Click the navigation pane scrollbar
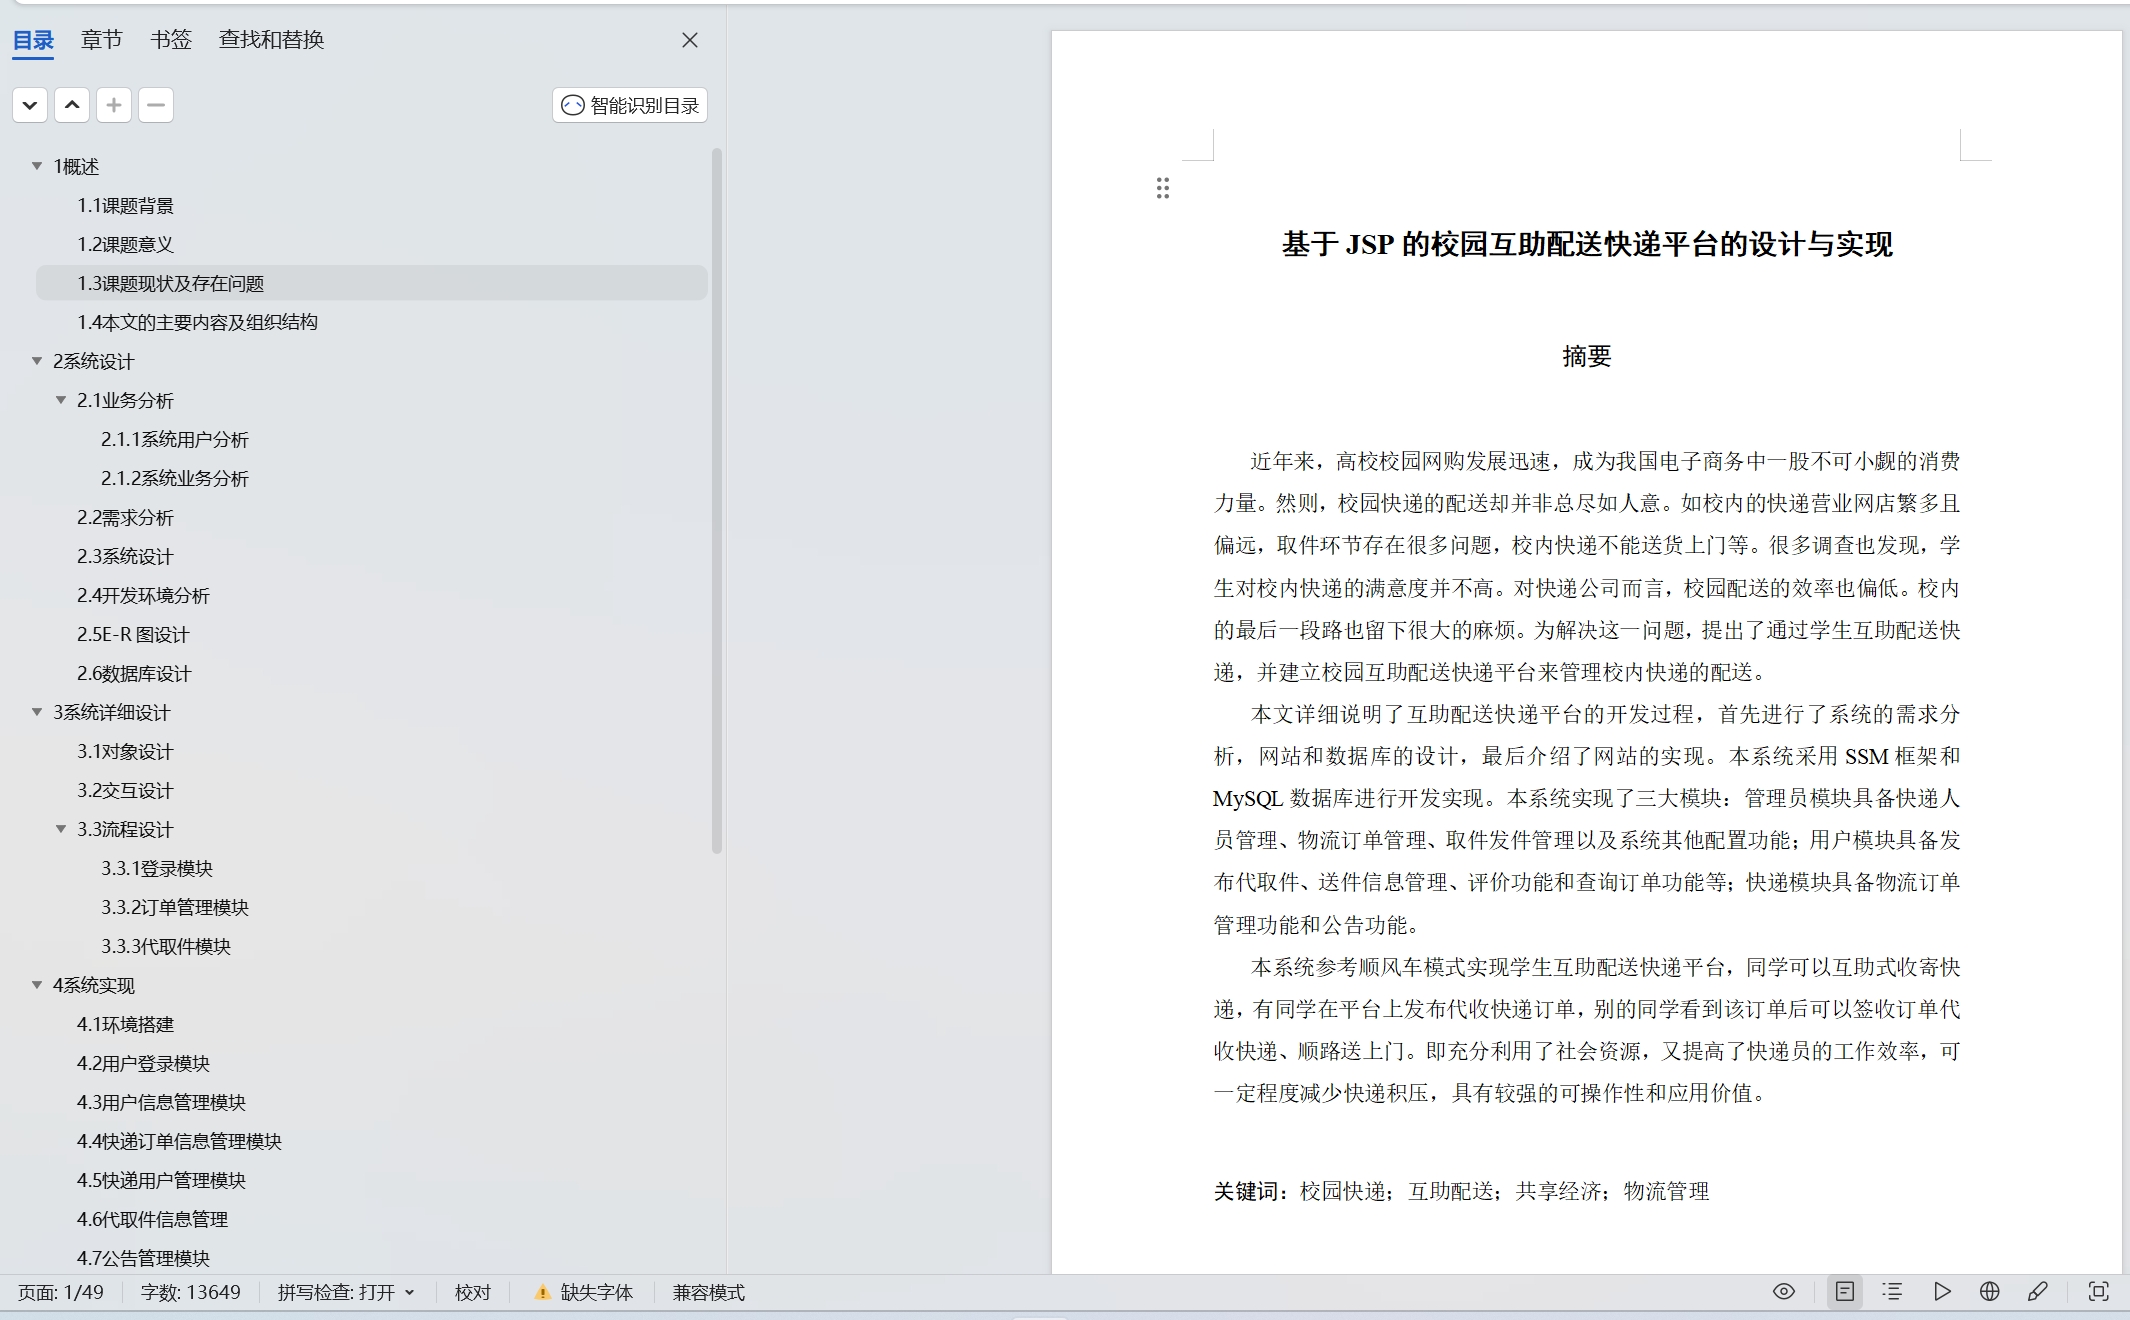The height and width of the screenshot is (1320, 2130). click(x=716, y=500)
